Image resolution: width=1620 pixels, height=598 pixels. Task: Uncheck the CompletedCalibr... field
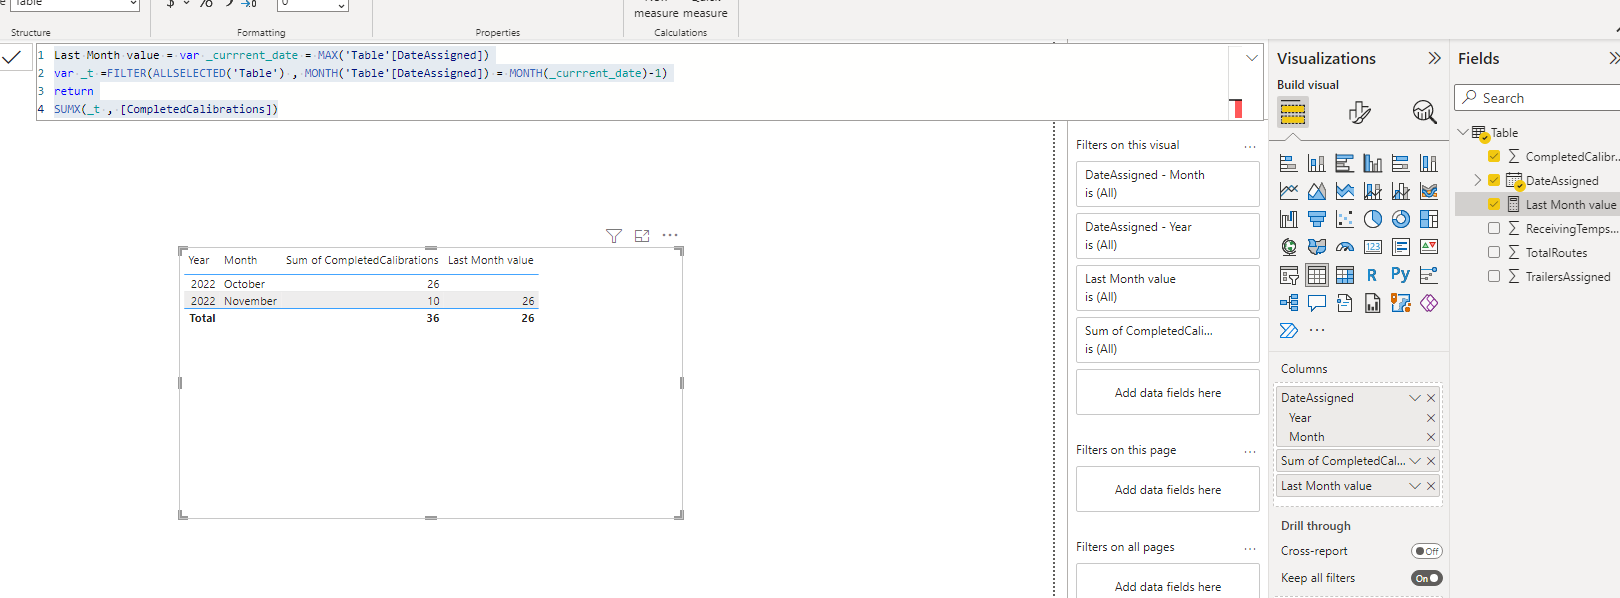tap(1494, 156)
